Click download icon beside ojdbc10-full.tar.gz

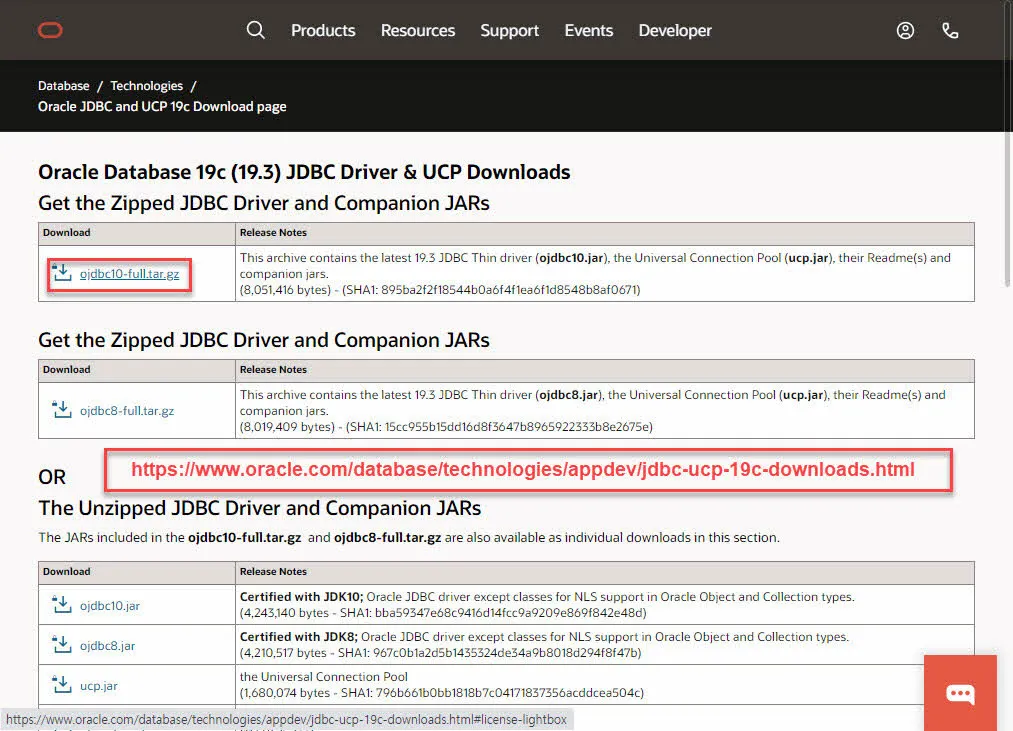click(62, 273)
